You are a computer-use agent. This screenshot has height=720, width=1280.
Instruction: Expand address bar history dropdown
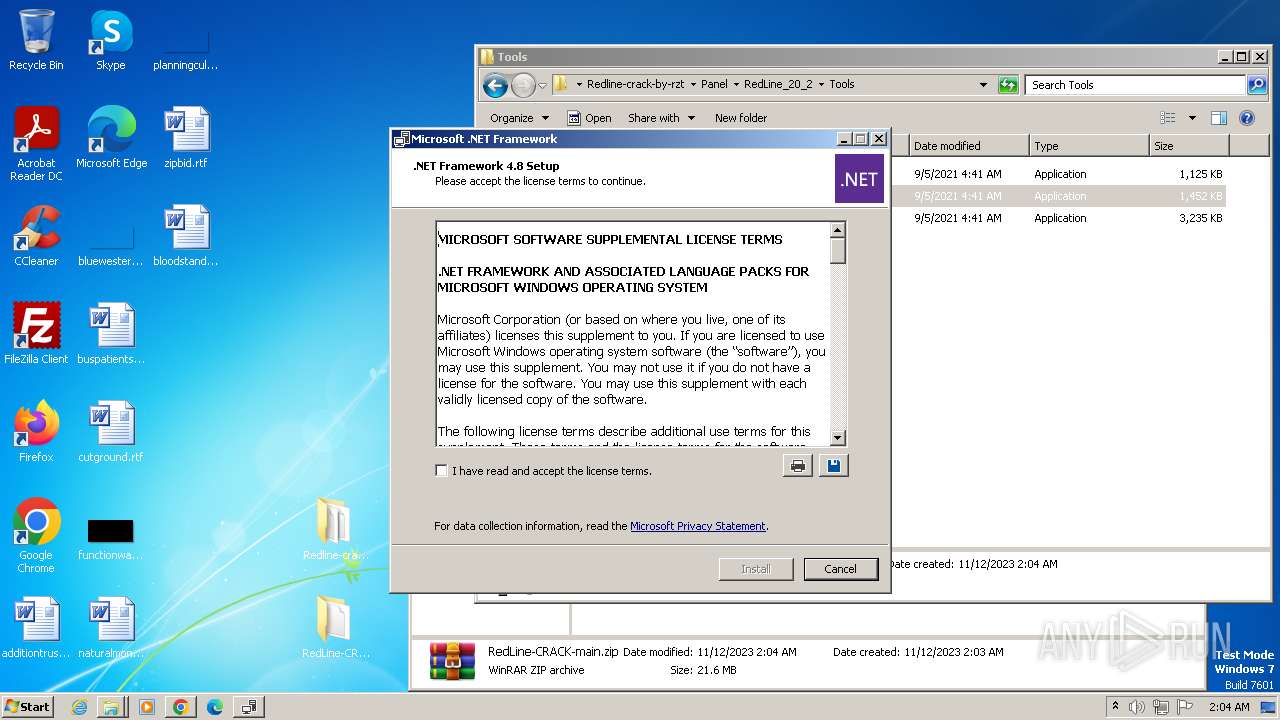[983, 85]
